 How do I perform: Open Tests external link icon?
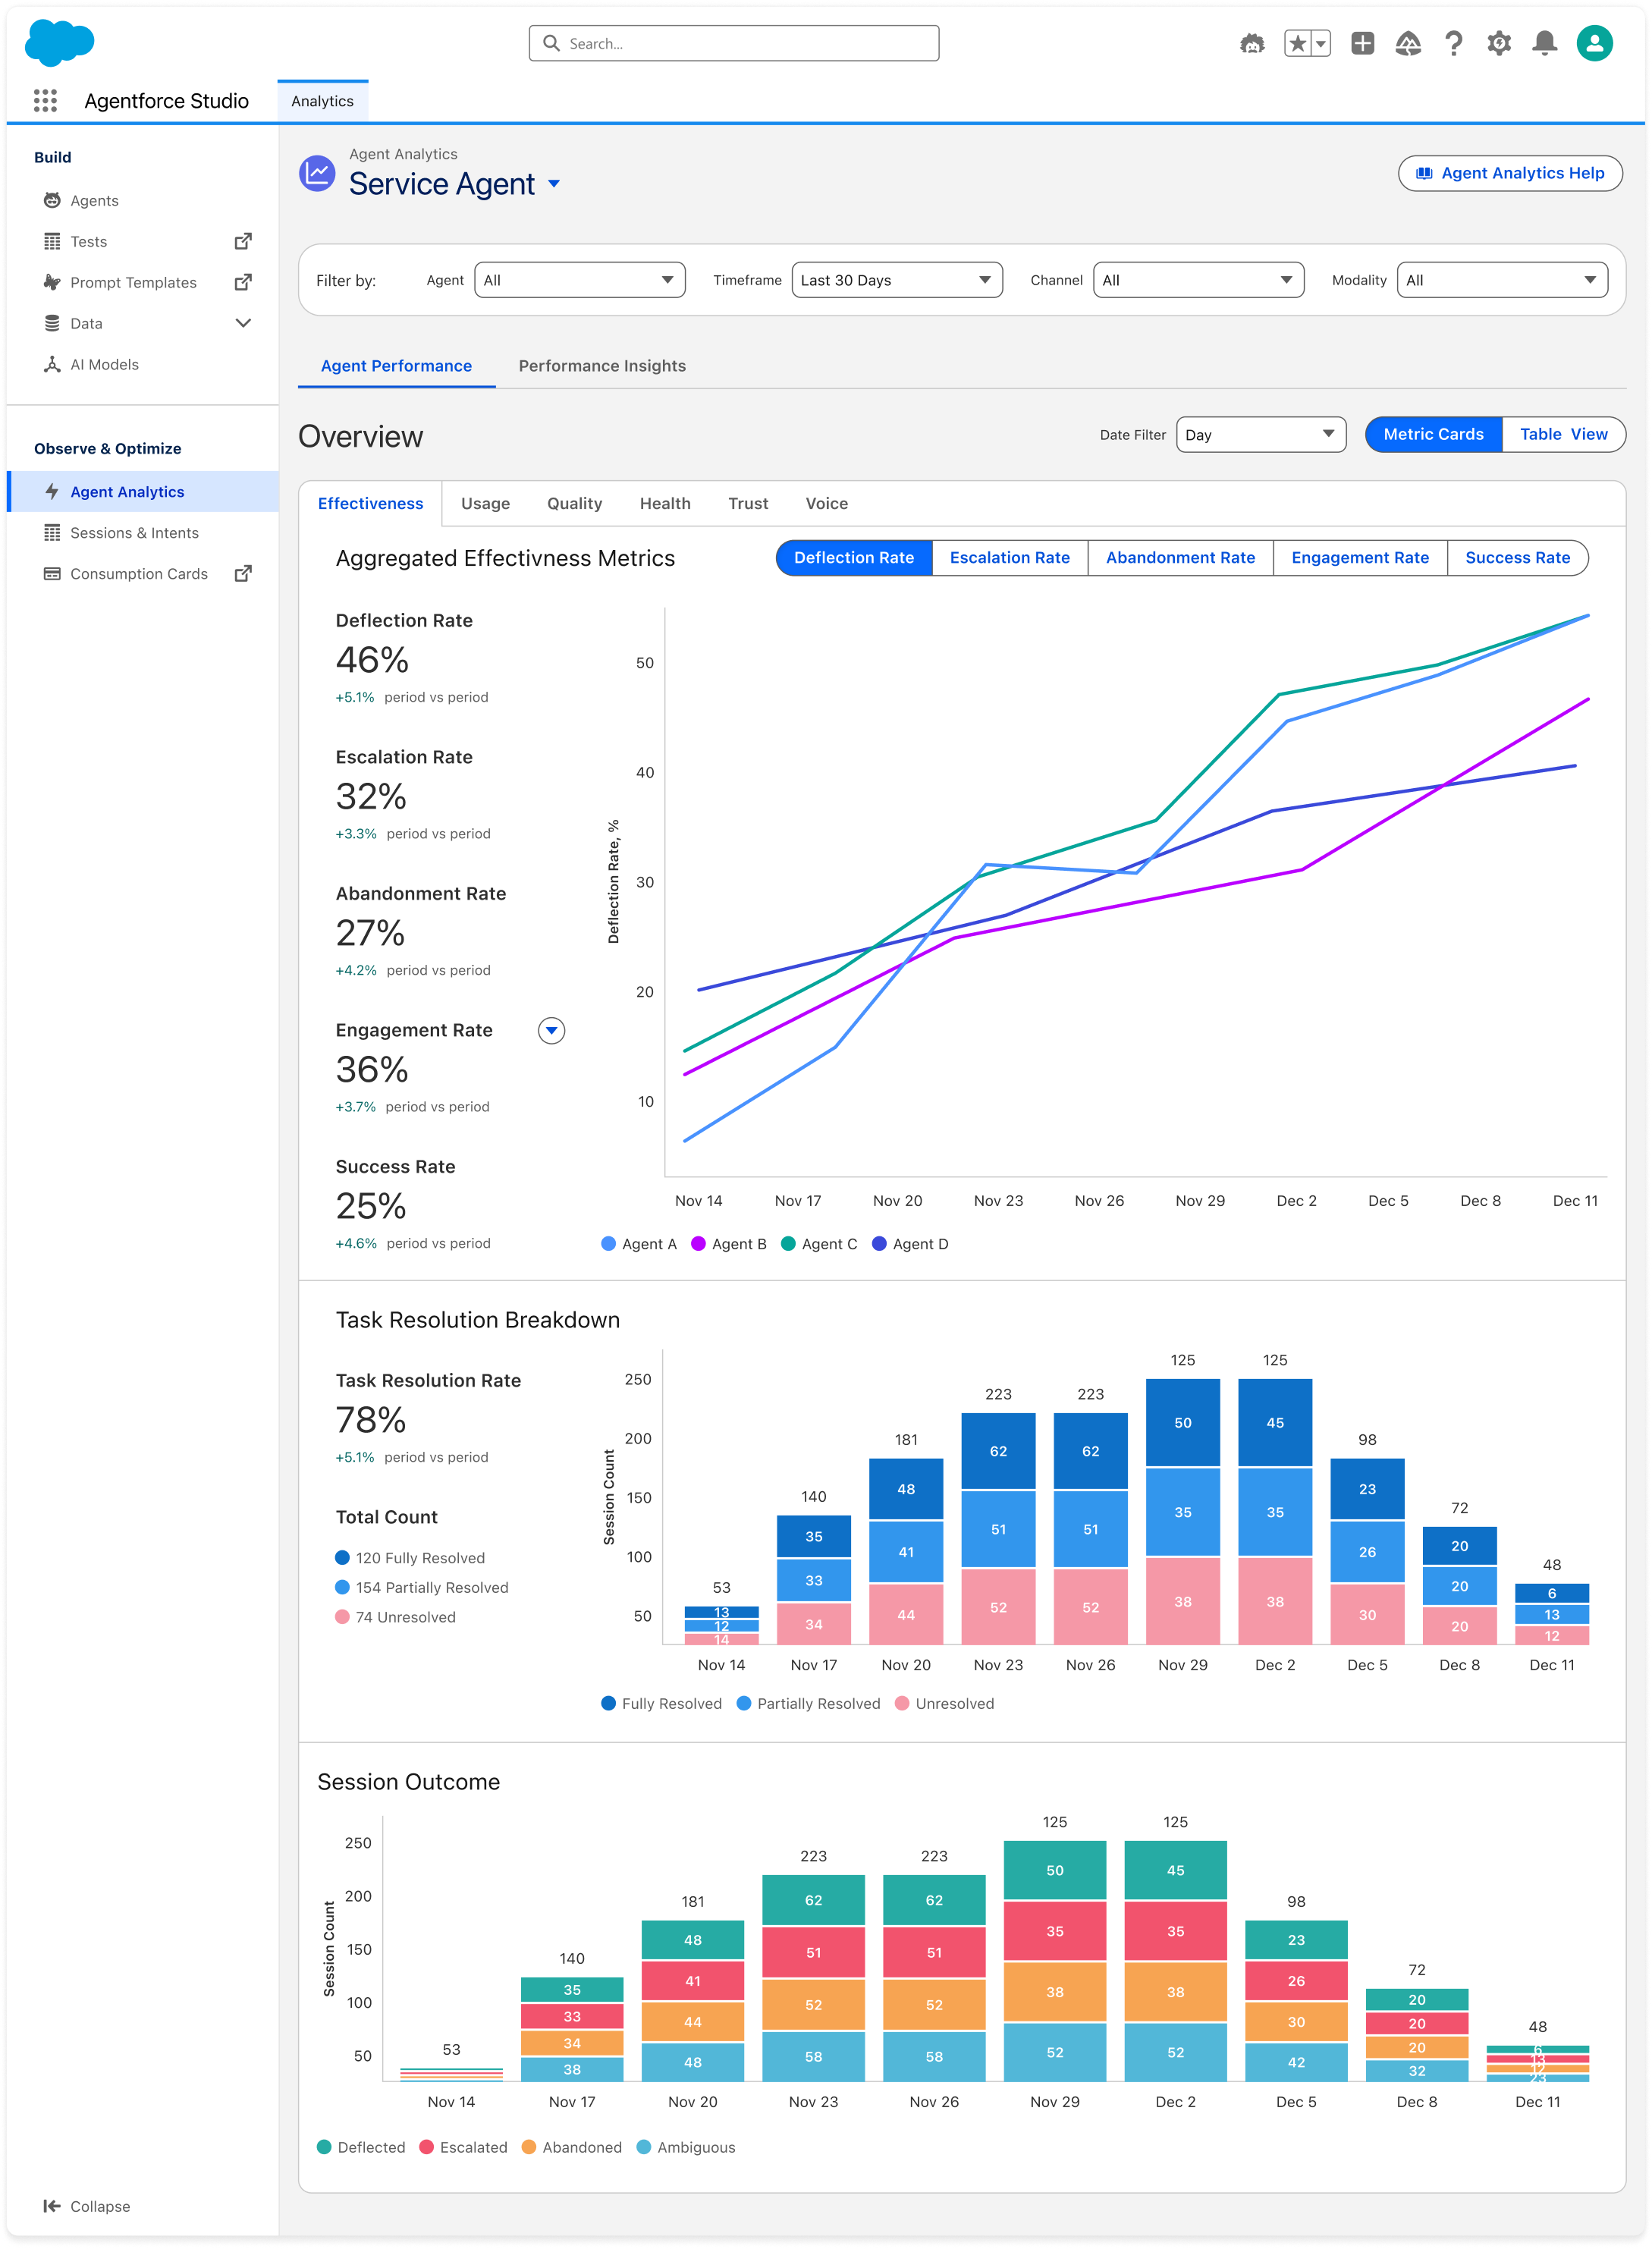click(243, 241)
